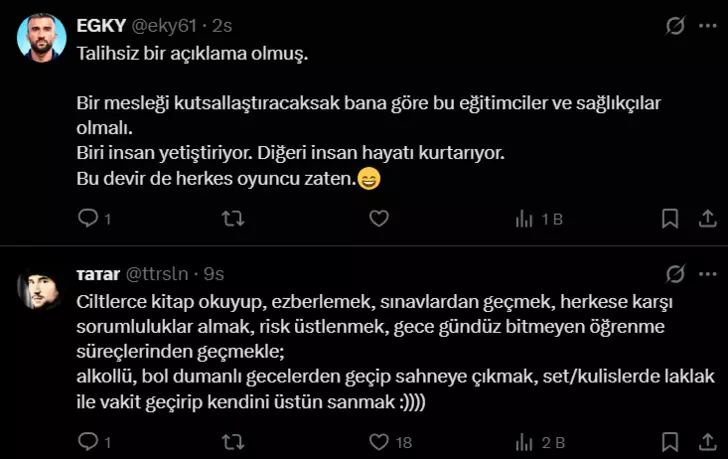Reply to татаr's tweet

pyautogui.click(x=87, y=440)
